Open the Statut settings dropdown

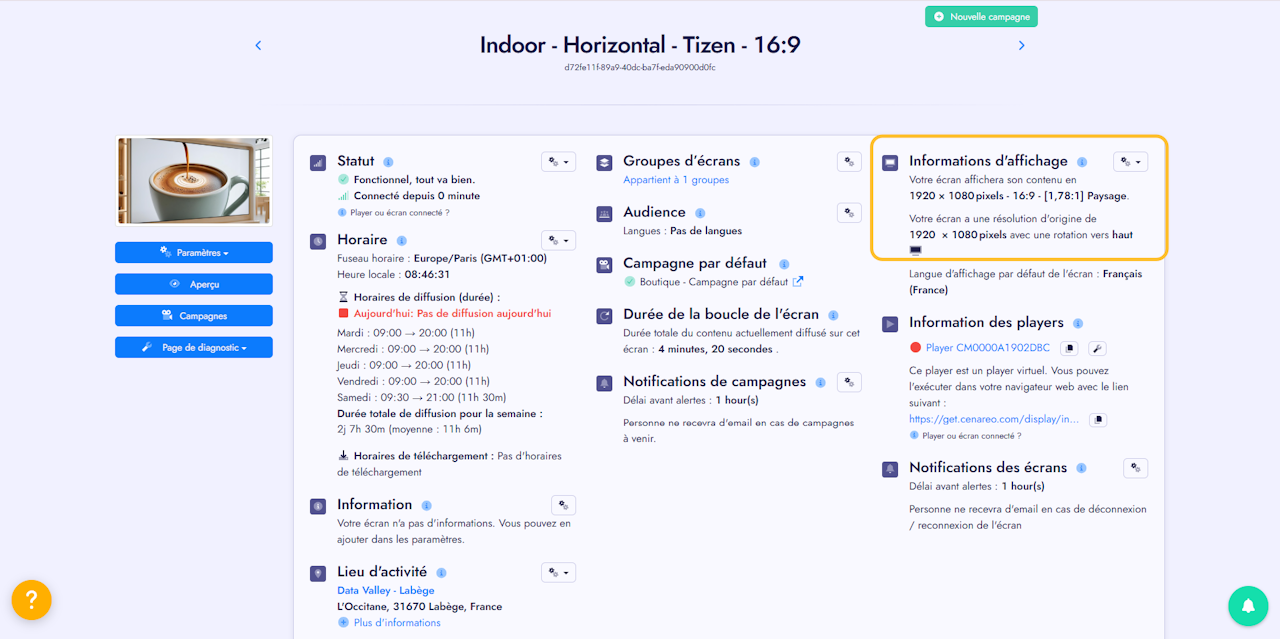click(558, 162)
